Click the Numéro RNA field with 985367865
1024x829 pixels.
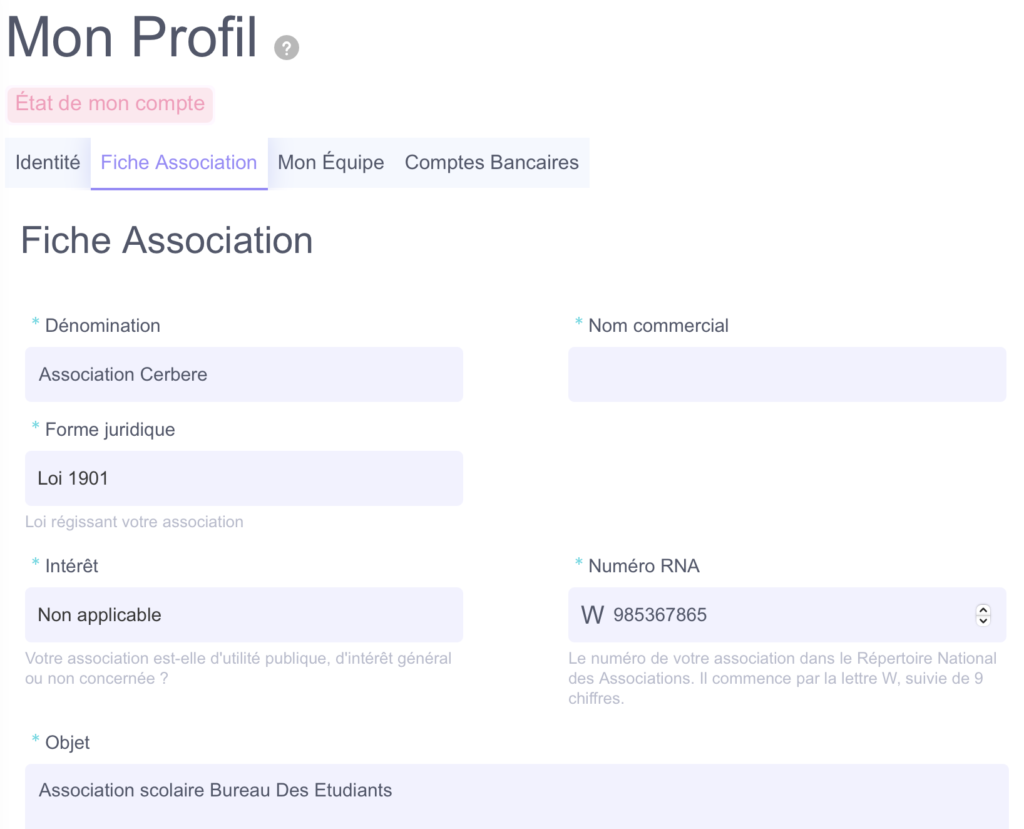(x=787, y=615)
